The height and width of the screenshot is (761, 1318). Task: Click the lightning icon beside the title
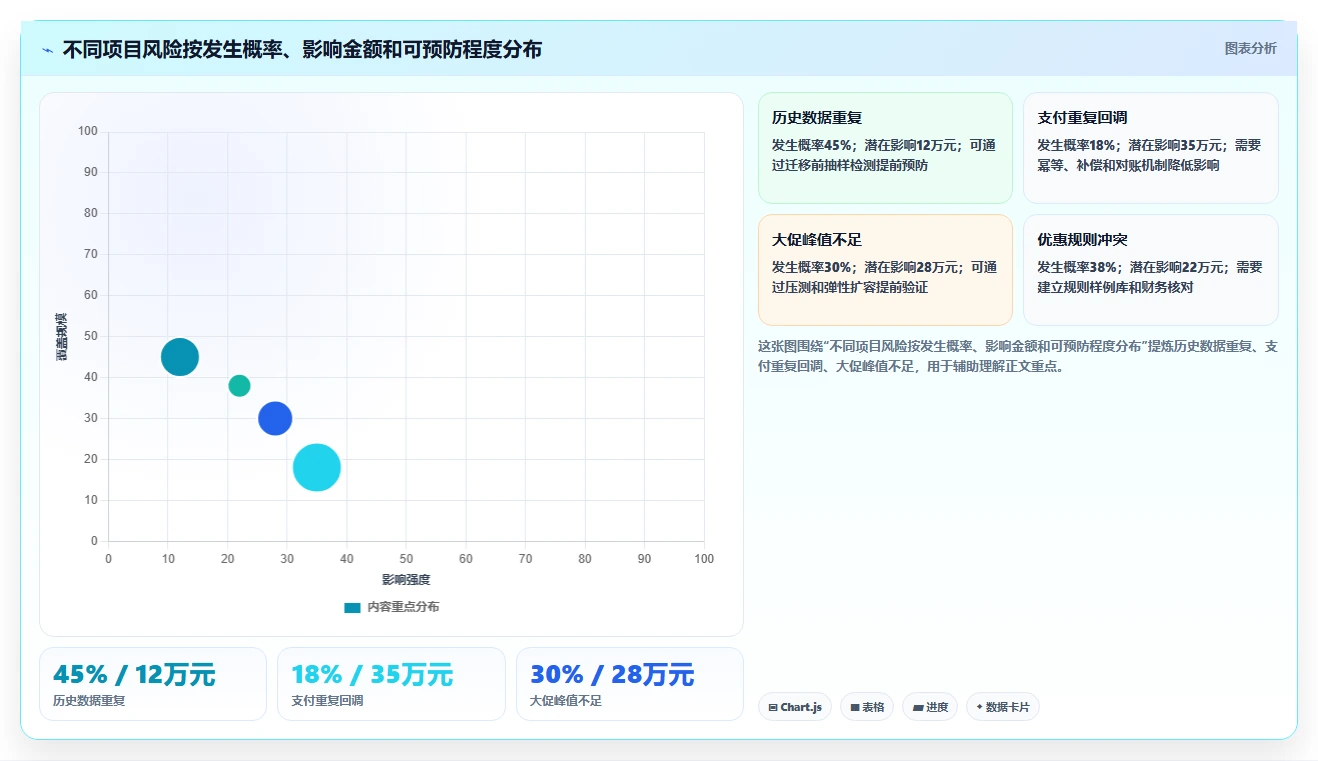pos(48,49)
